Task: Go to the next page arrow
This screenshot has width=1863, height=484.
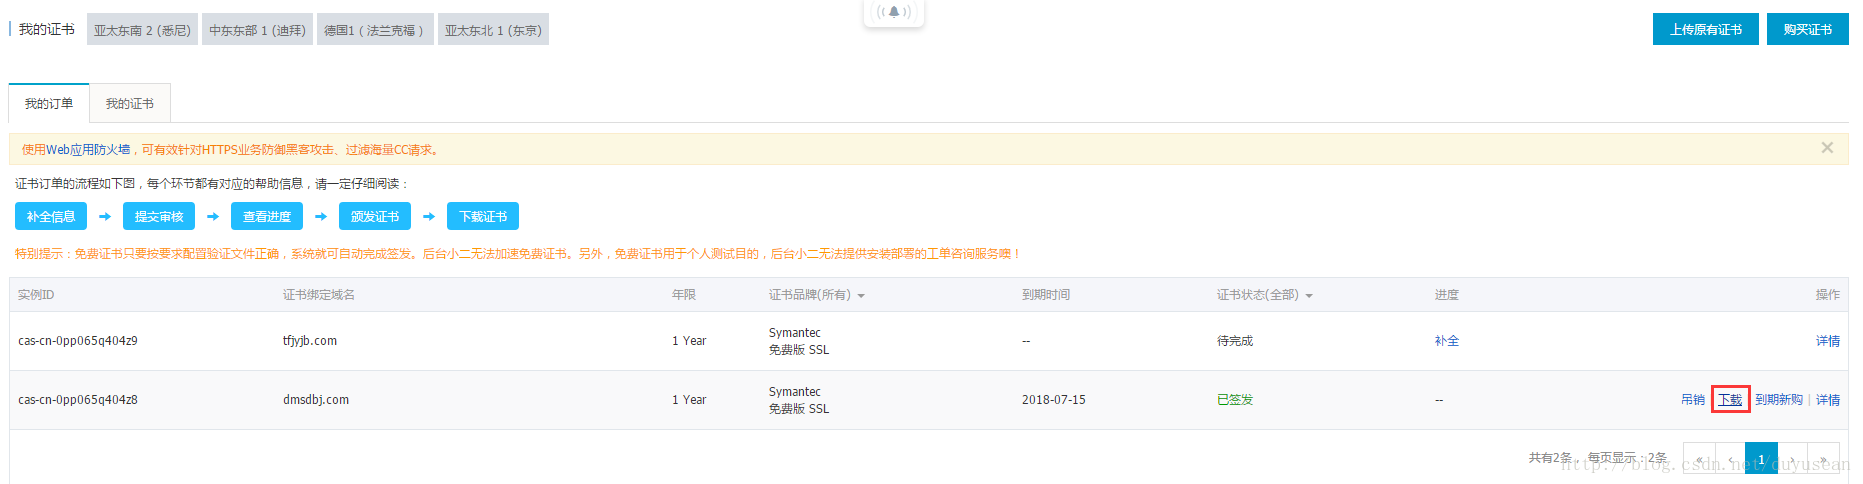Action: tap(1792, 459)
